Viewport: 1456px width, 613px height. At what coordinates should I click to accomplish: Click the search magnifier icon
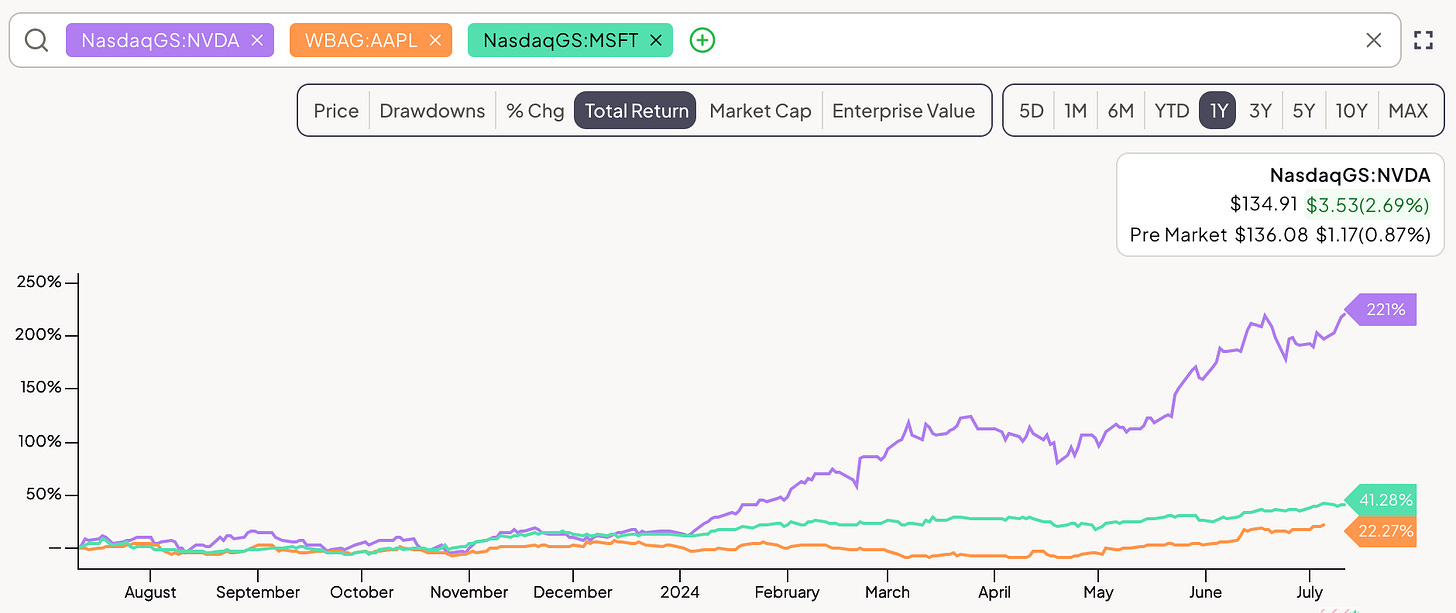pos(37,41)
